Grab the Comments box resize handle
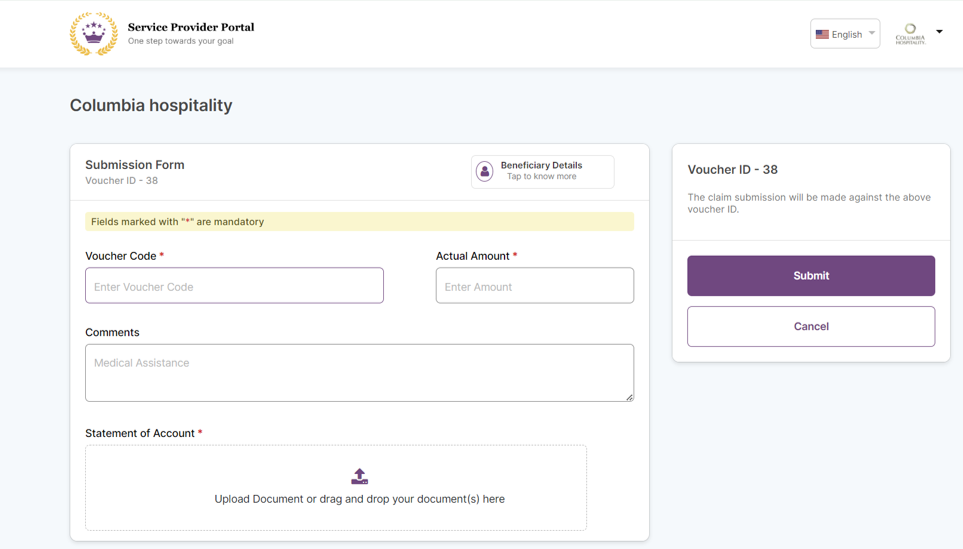The width and height of the screenshot is (963, 549). click(x=629, y=397)
